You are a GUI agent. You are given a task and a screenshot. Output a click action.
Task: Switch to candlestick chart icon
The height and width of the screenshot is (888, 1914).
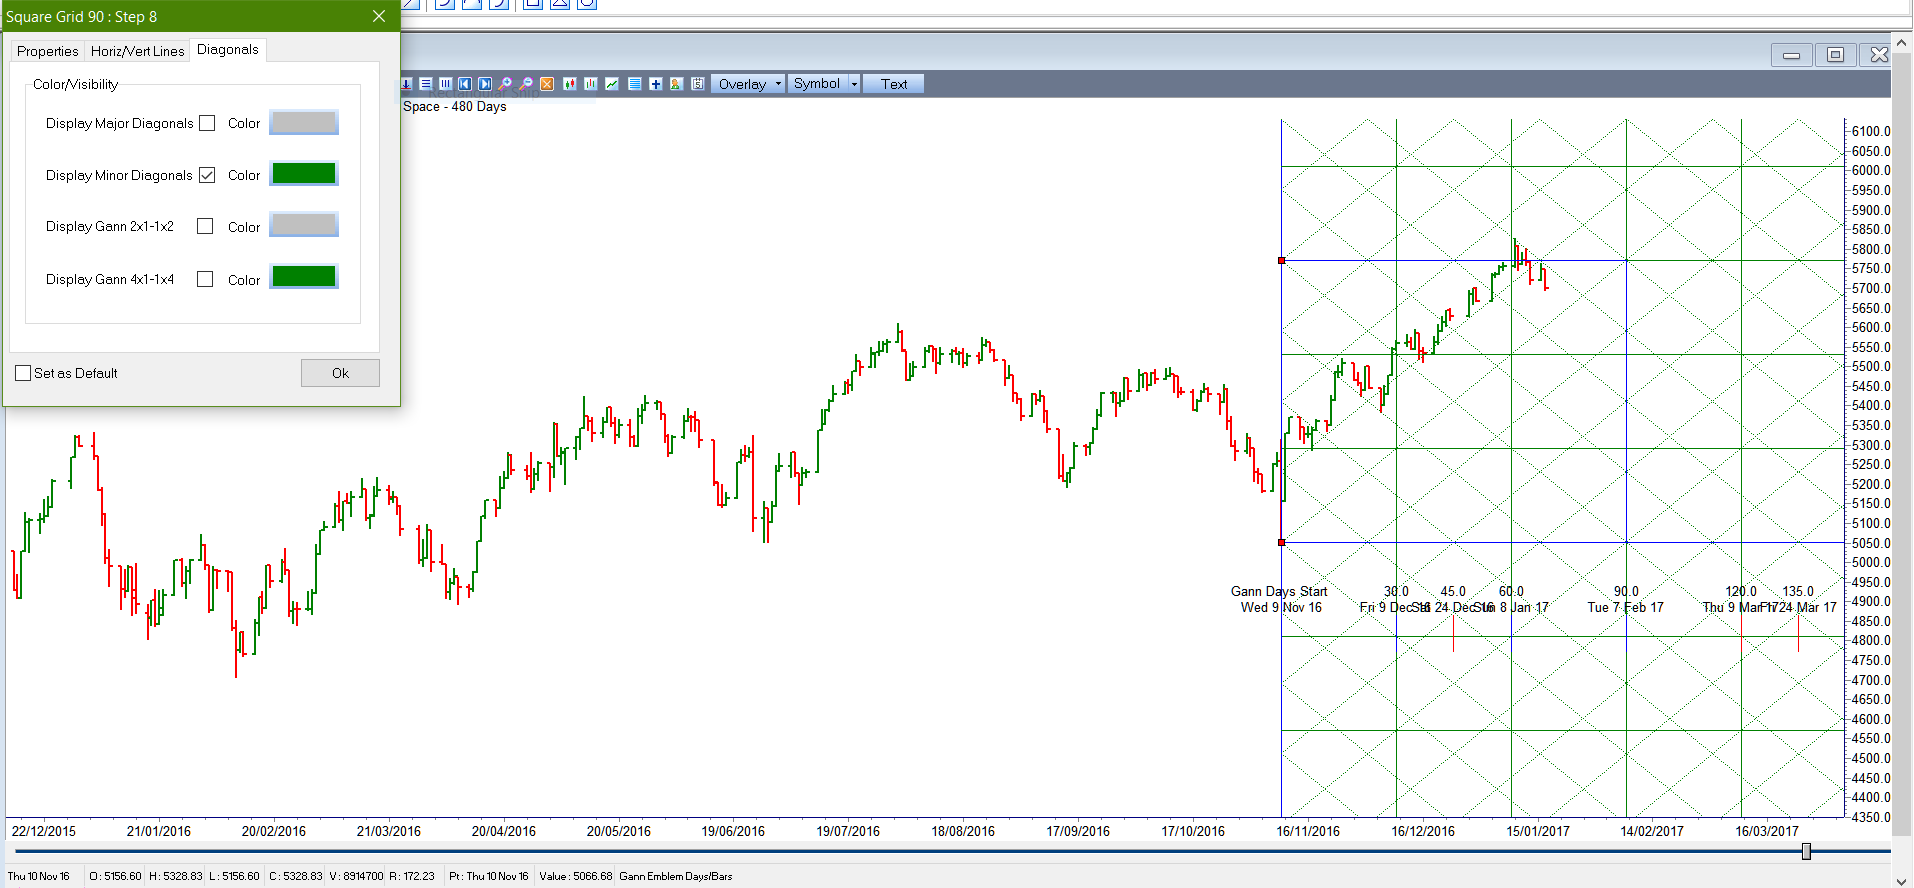click(x=570, y=84)
